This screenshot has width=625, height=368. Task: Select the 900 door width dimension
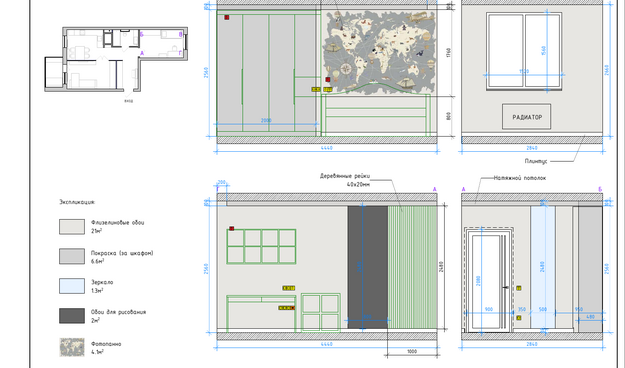coord(489,309)
